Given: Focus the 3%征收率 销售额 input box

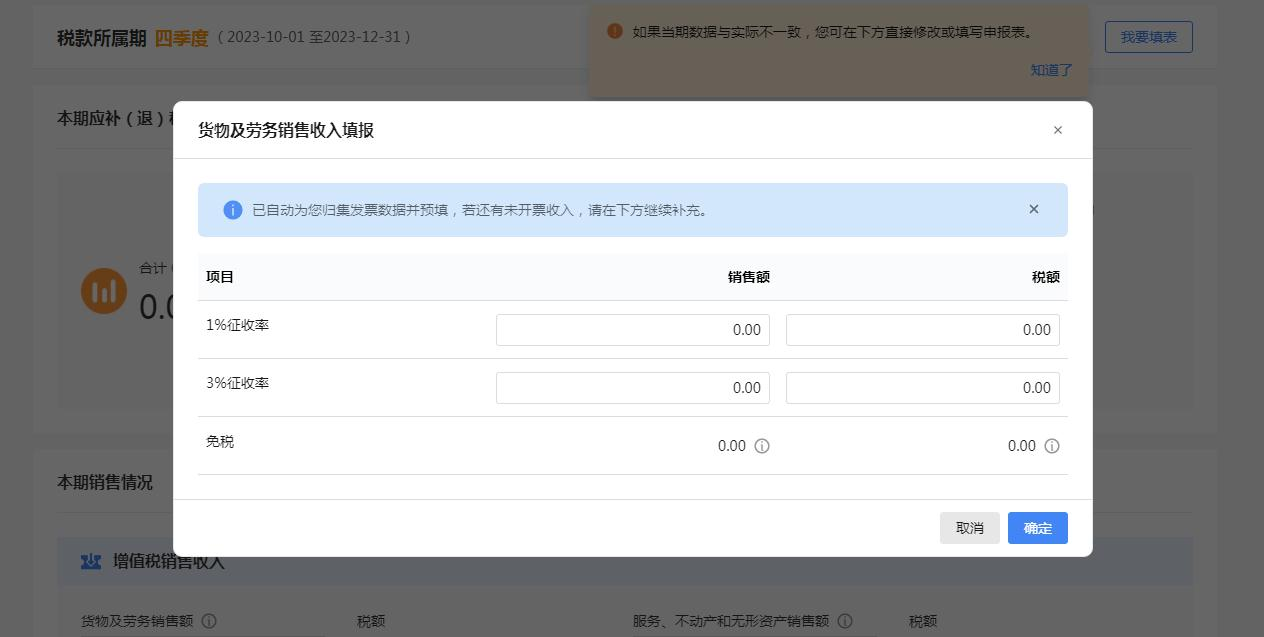Looking at the screenshot, I should 632,388.
